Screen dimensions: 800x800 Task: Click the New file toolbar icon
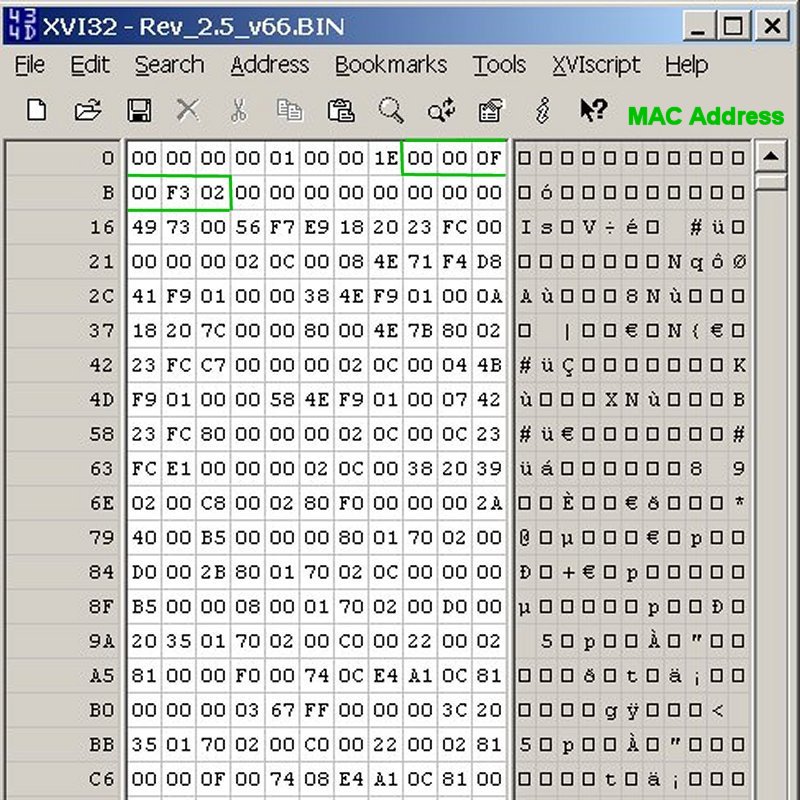[37, 110]
